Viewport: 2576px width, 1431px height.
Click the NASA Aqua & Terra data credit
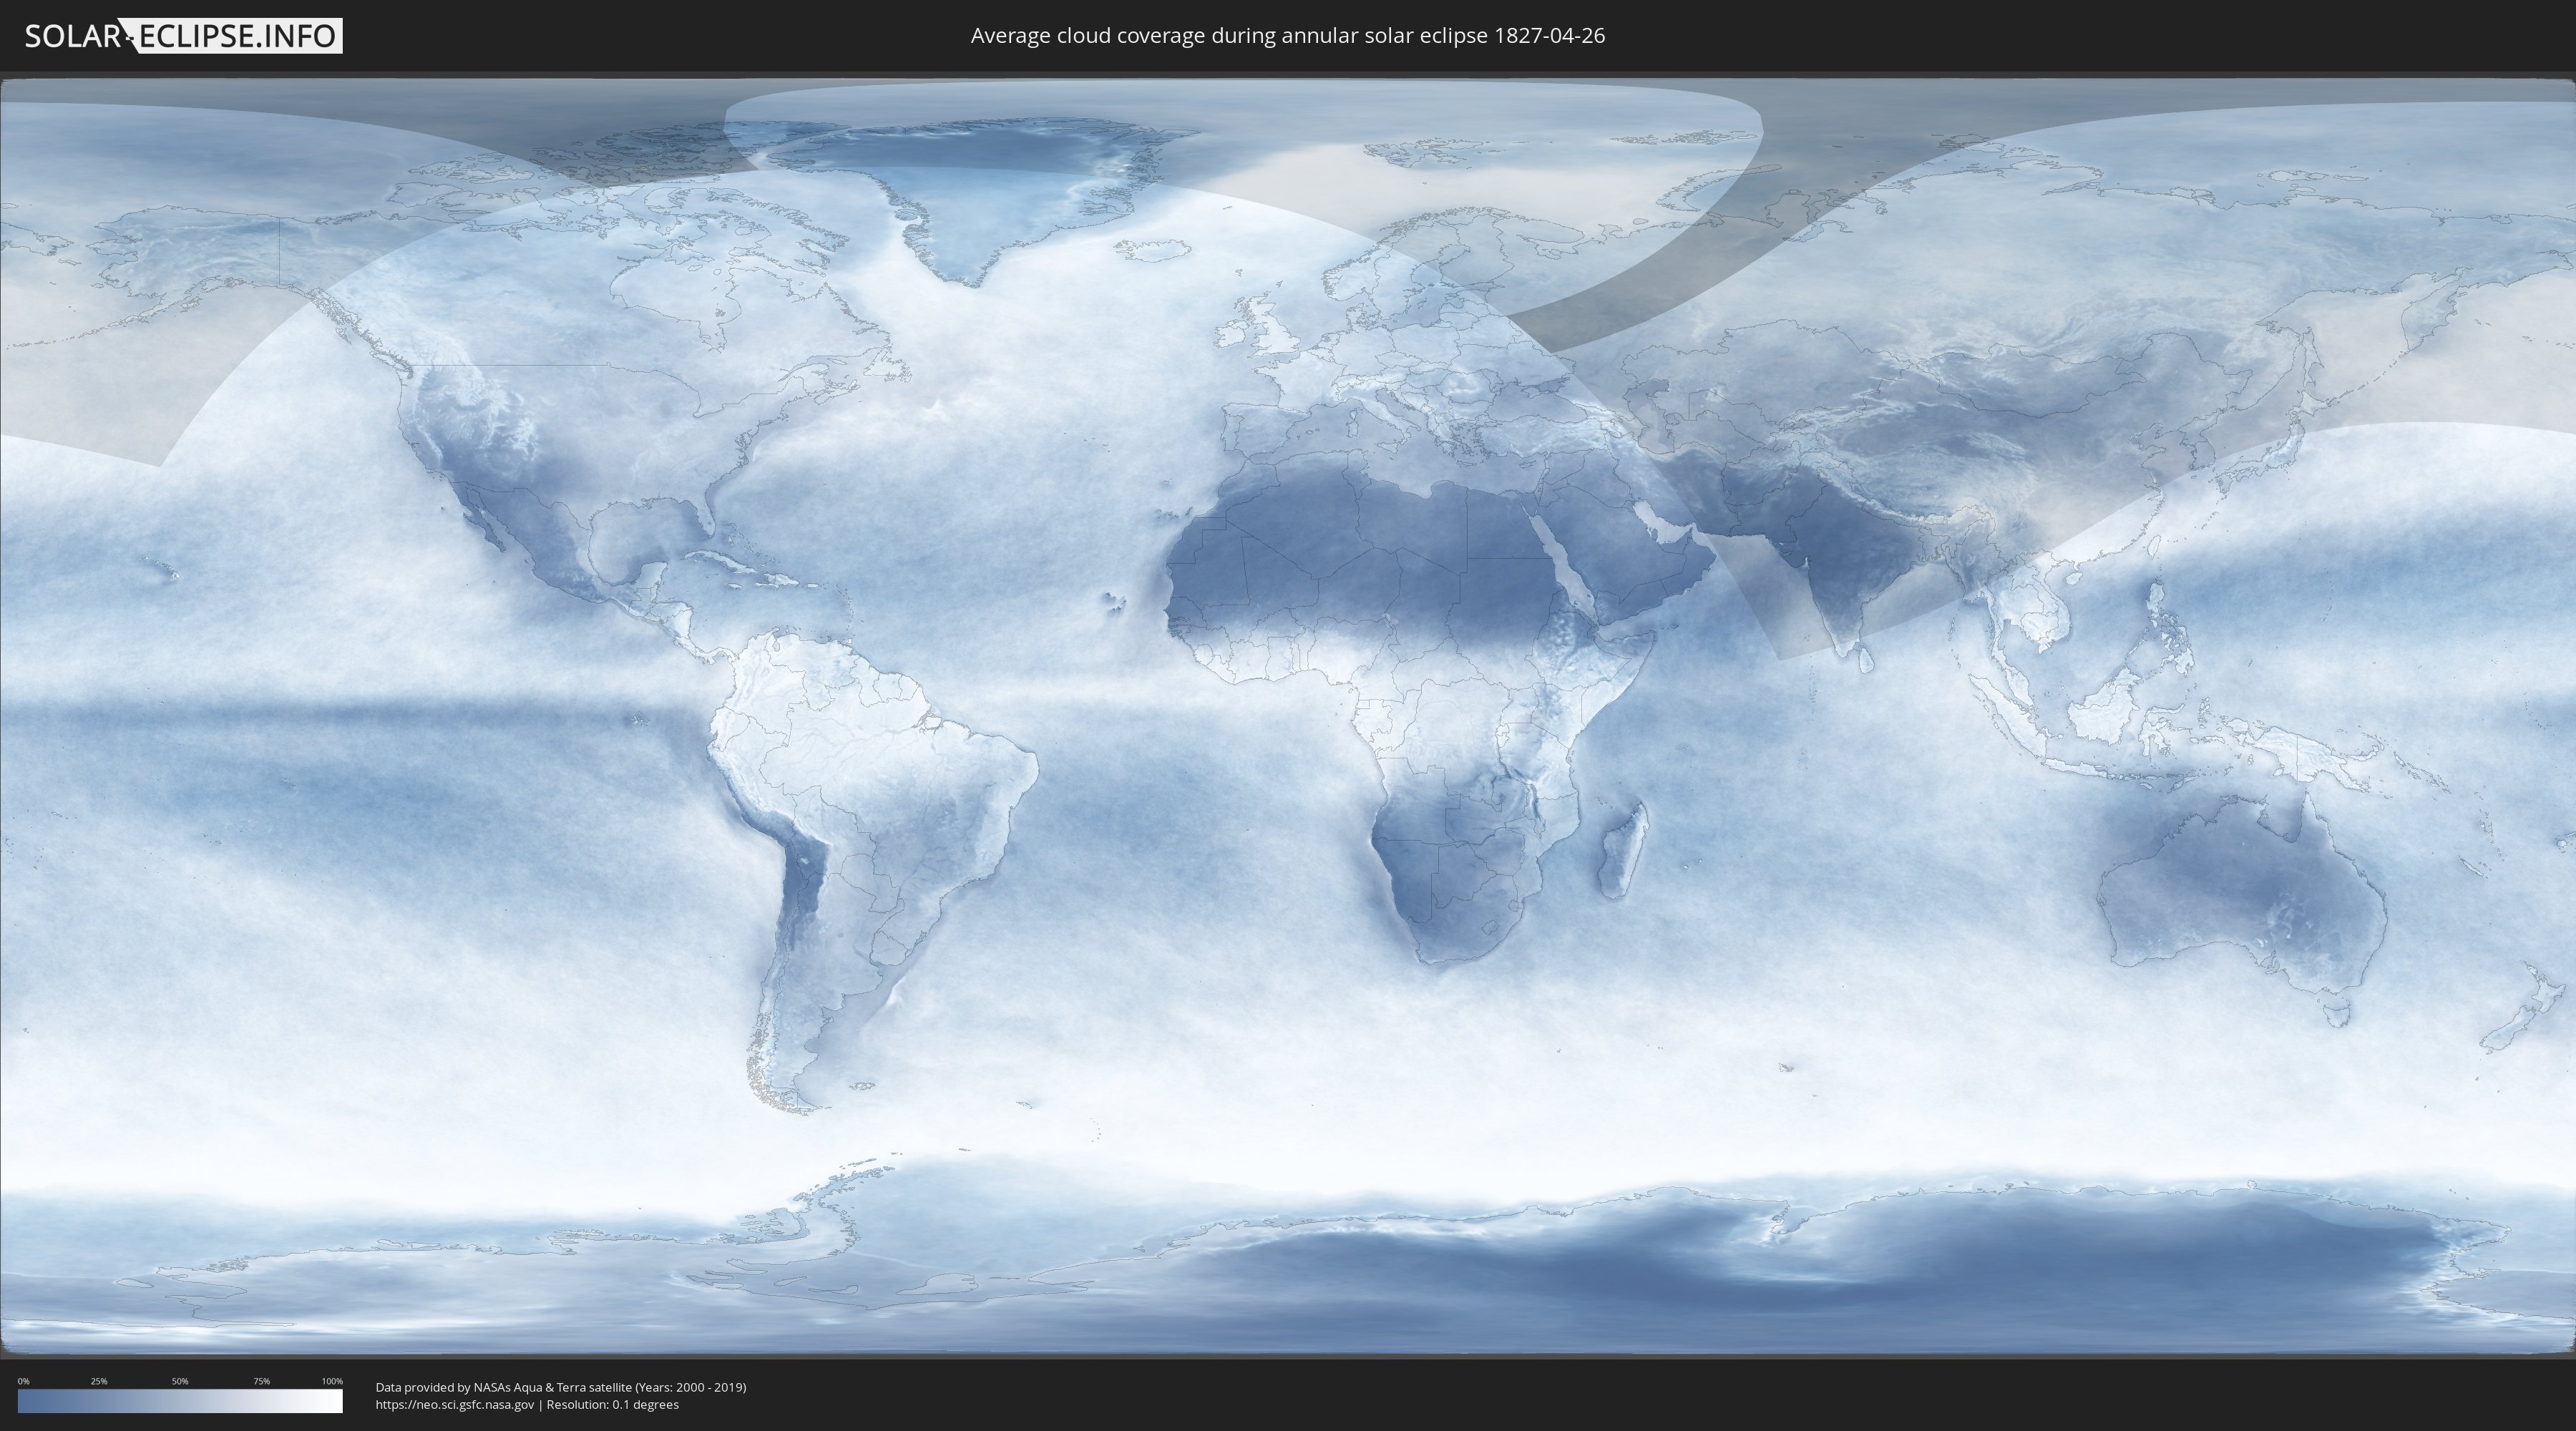click(x=560, y=1387)
